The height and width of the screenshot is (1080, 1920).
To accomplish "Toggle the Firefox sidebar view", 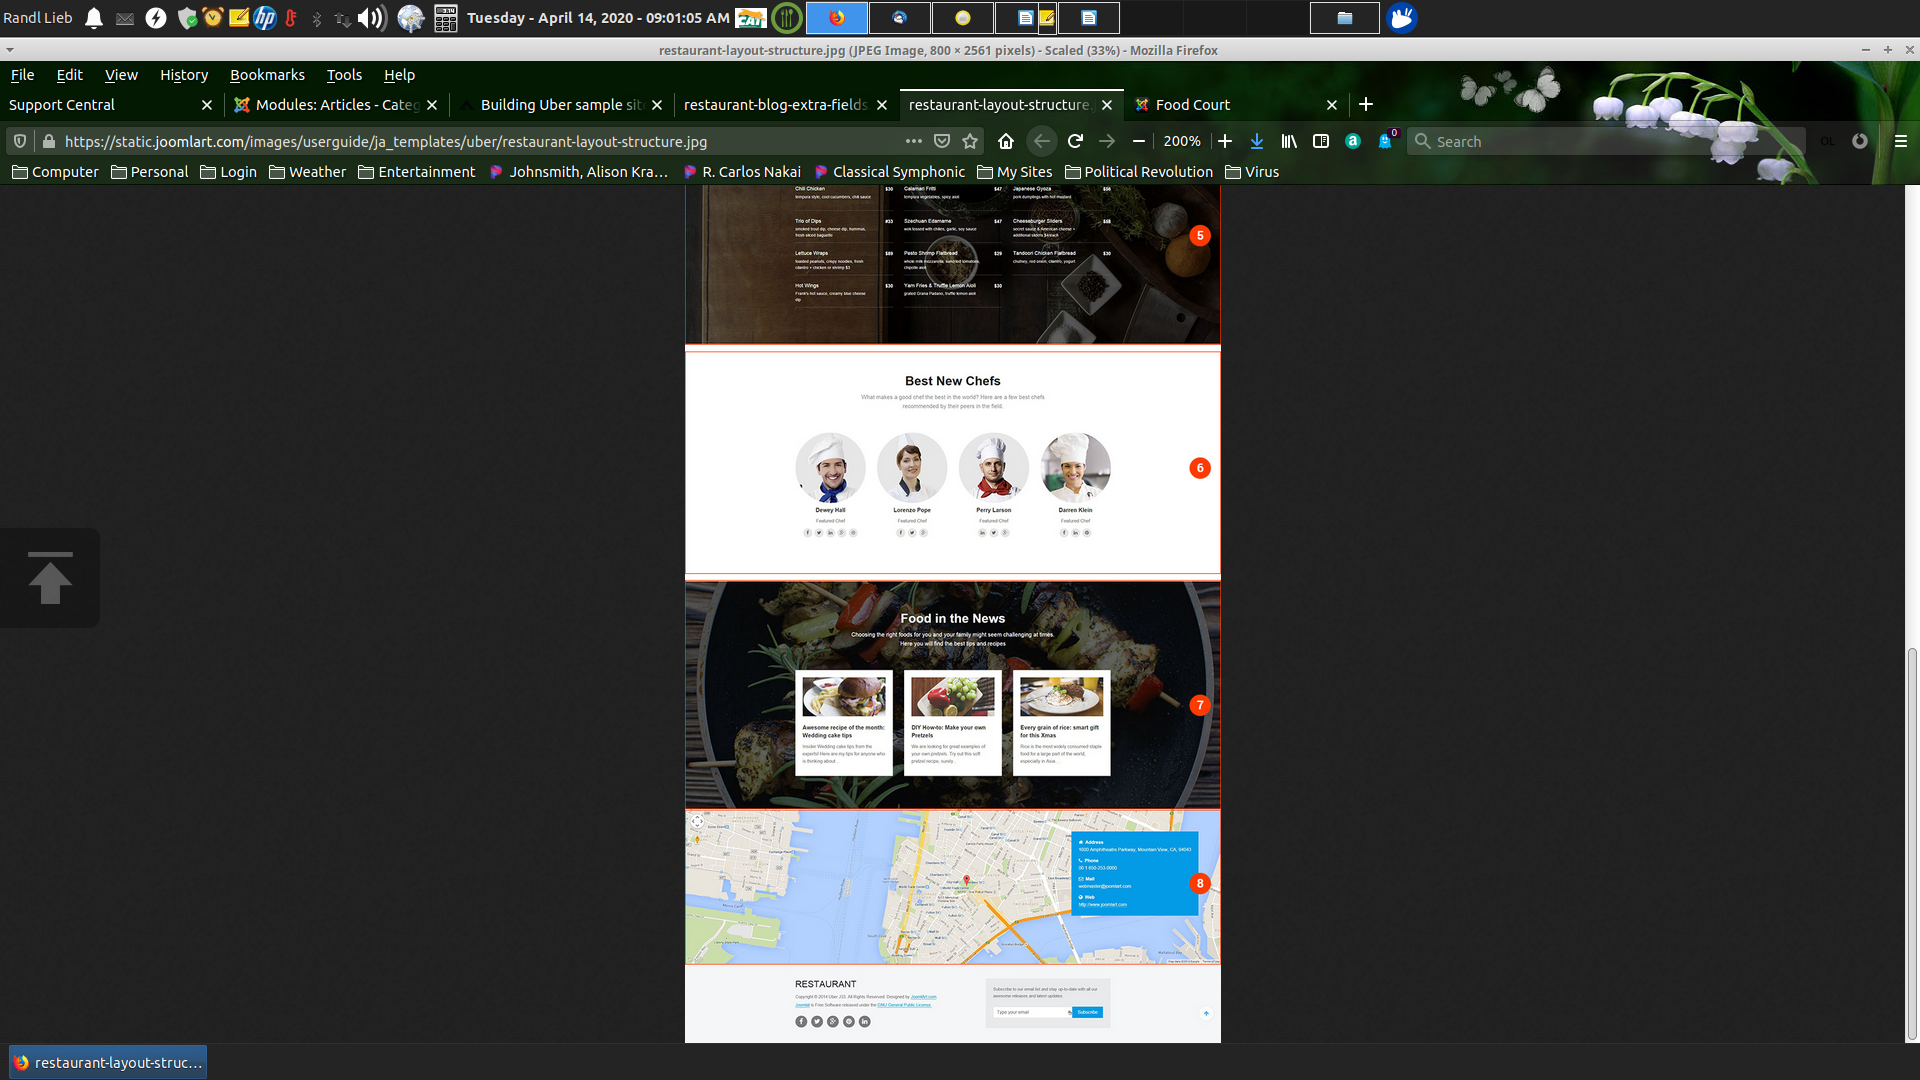I will pos(1321,141).
